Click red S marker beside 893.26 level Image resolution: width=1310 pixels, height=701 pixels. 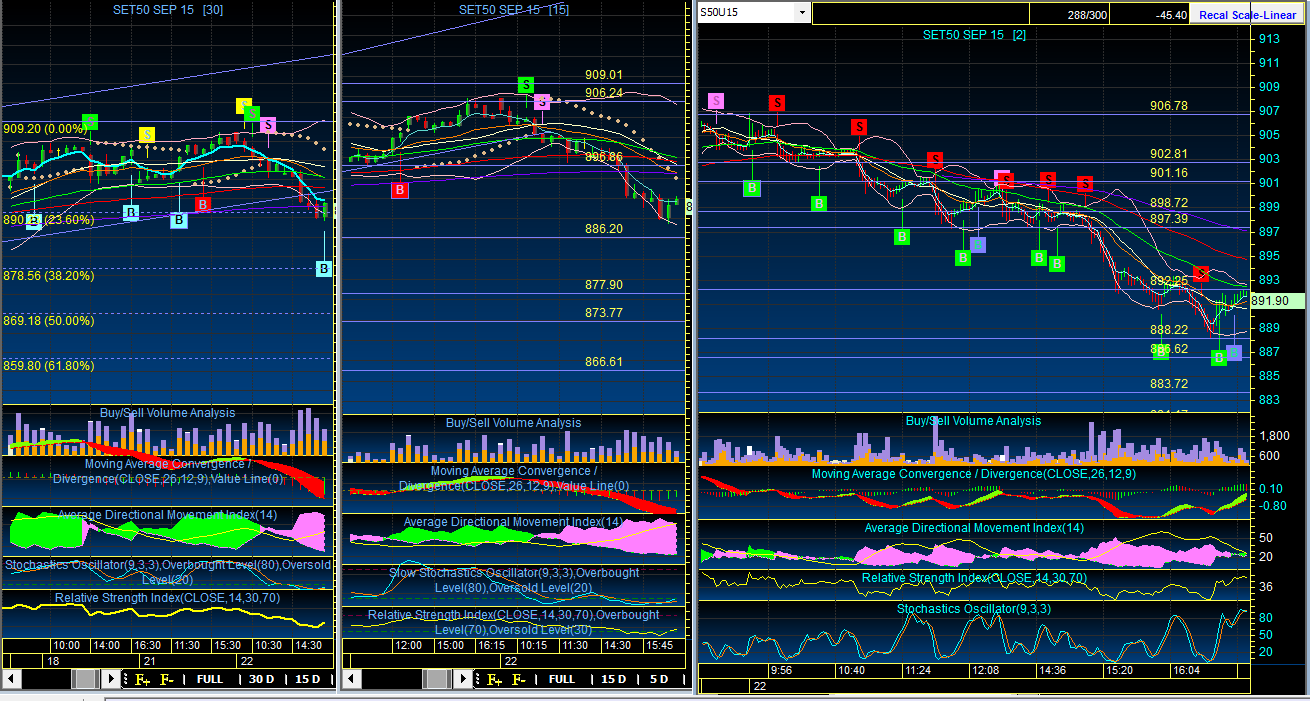(1202, 273)
